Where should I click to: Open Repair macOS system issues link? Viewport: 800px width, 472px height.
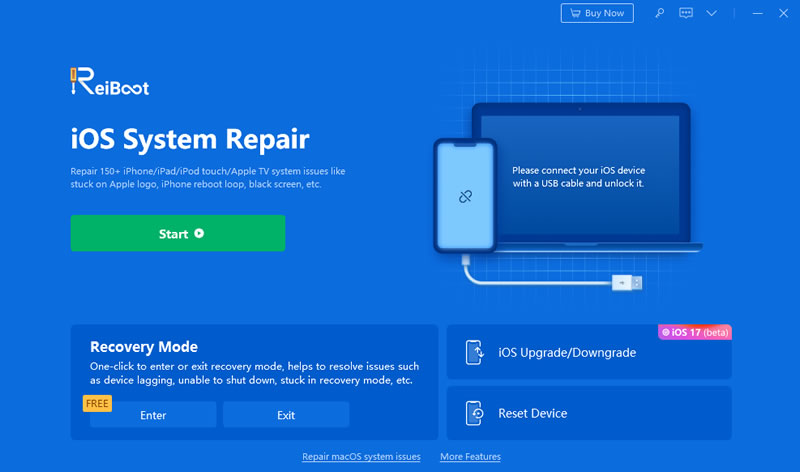(361, 457)
